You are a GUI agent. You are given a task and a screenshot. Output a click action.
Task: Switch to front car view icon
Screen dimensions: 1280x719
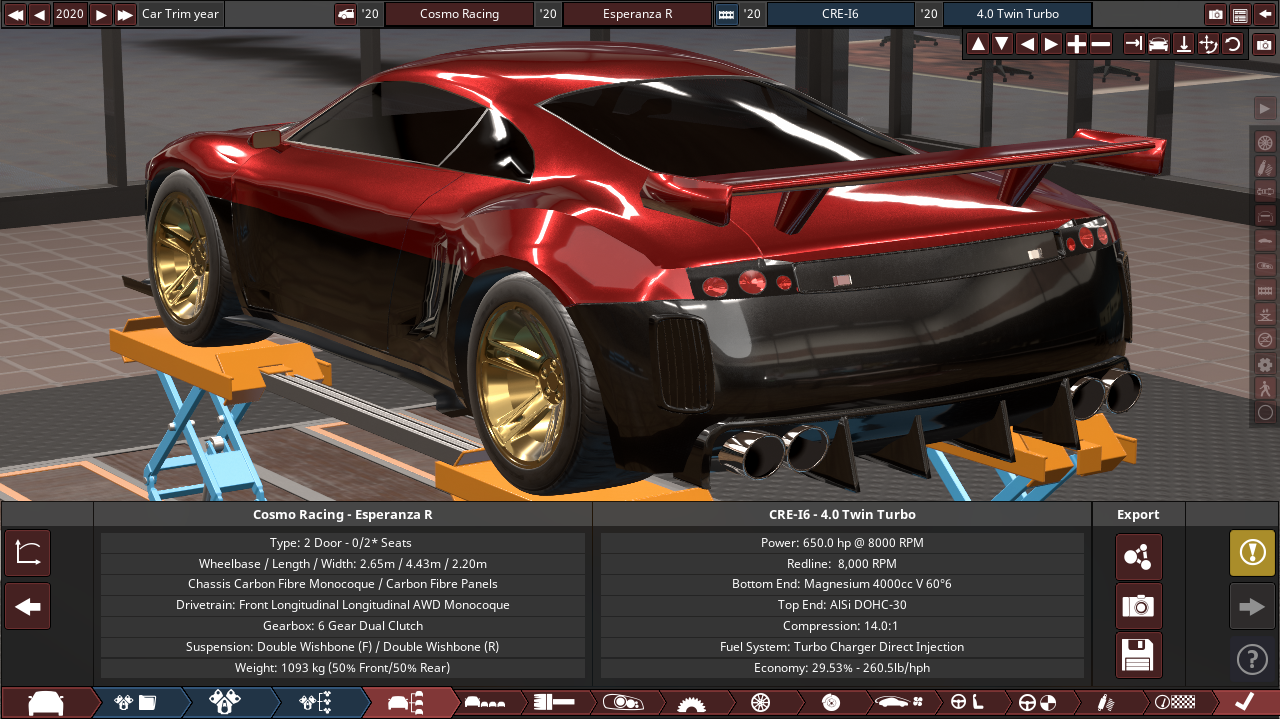point(1158,44)
